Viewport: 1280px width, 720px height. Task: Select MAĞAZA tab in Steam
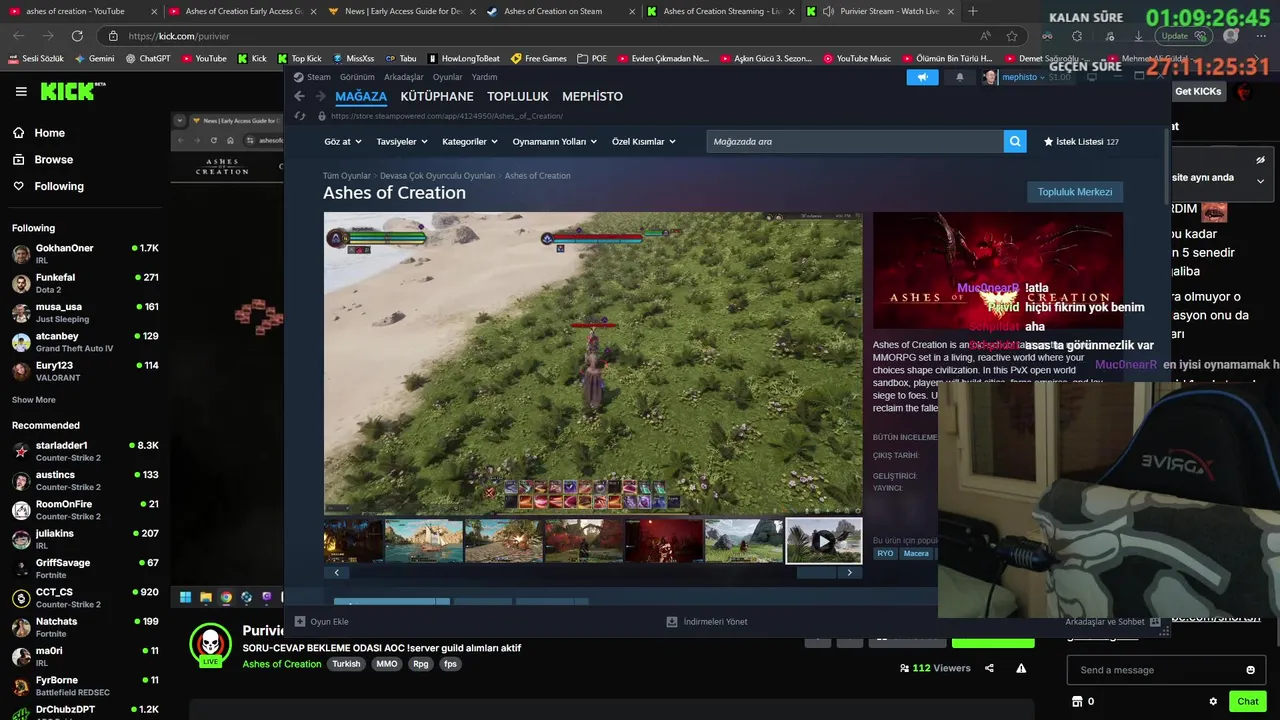coord(361,96)
